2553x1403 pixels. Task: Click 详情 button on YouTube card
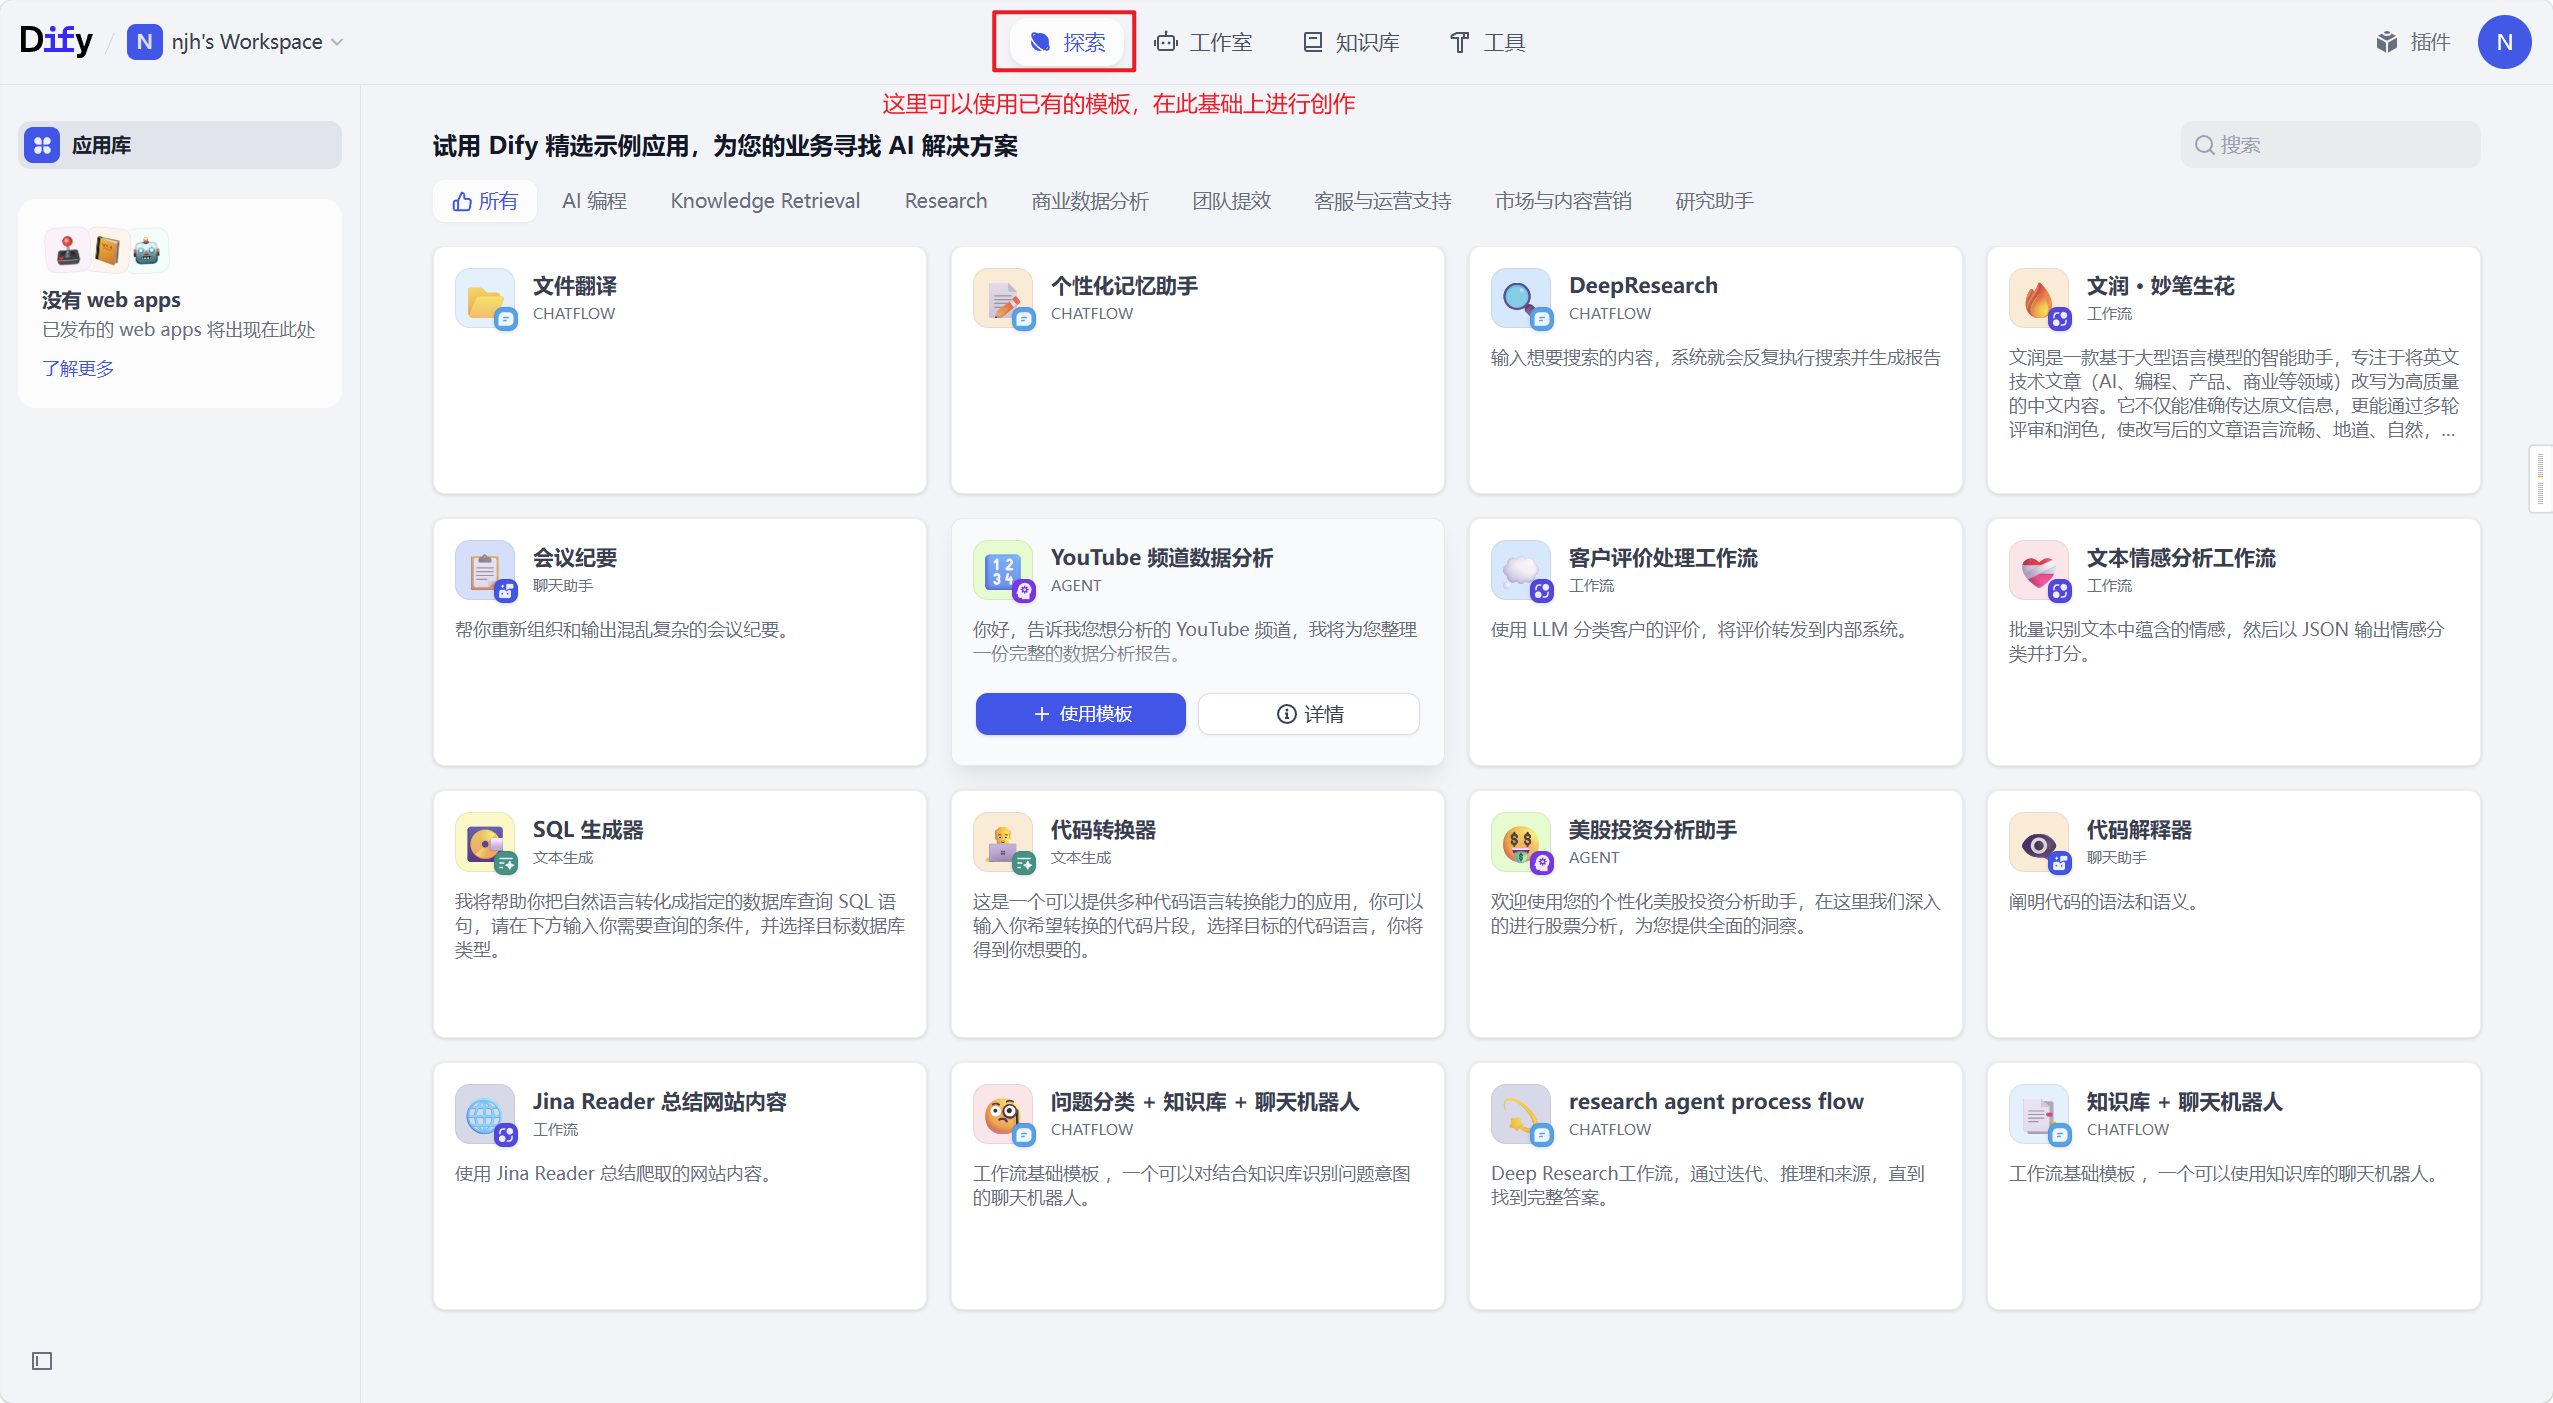(x=1309, y=714)
